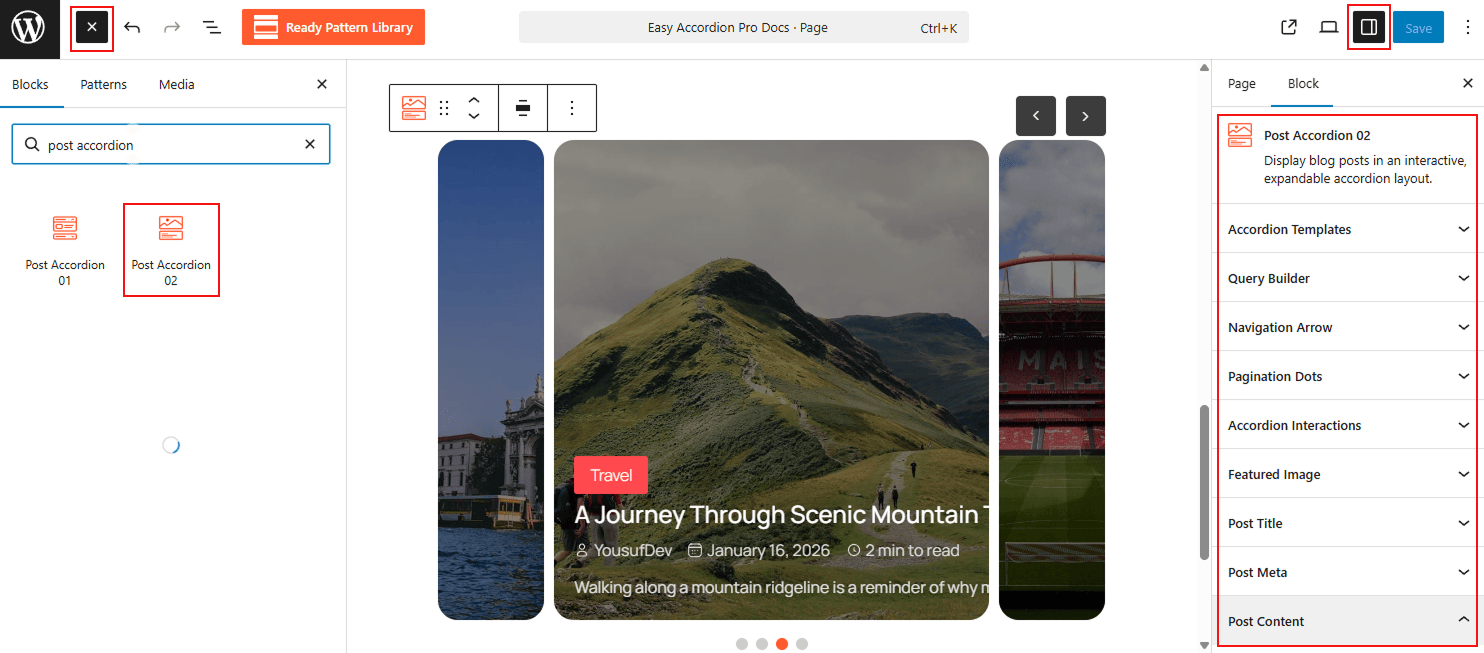This screenshot has width=1484, height=653.
Task: Toggle the Settings sidebar panel
Action: pyautogui.click(x=1369, y=28)
